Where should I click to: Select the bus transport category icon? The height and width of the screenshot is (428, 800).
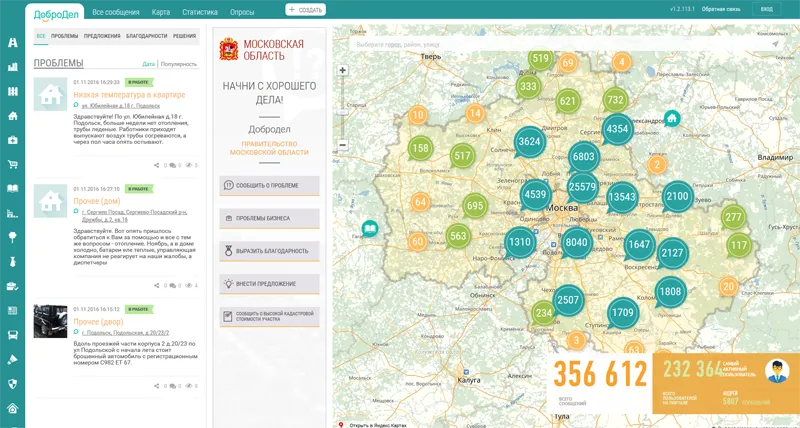(12, 335)
